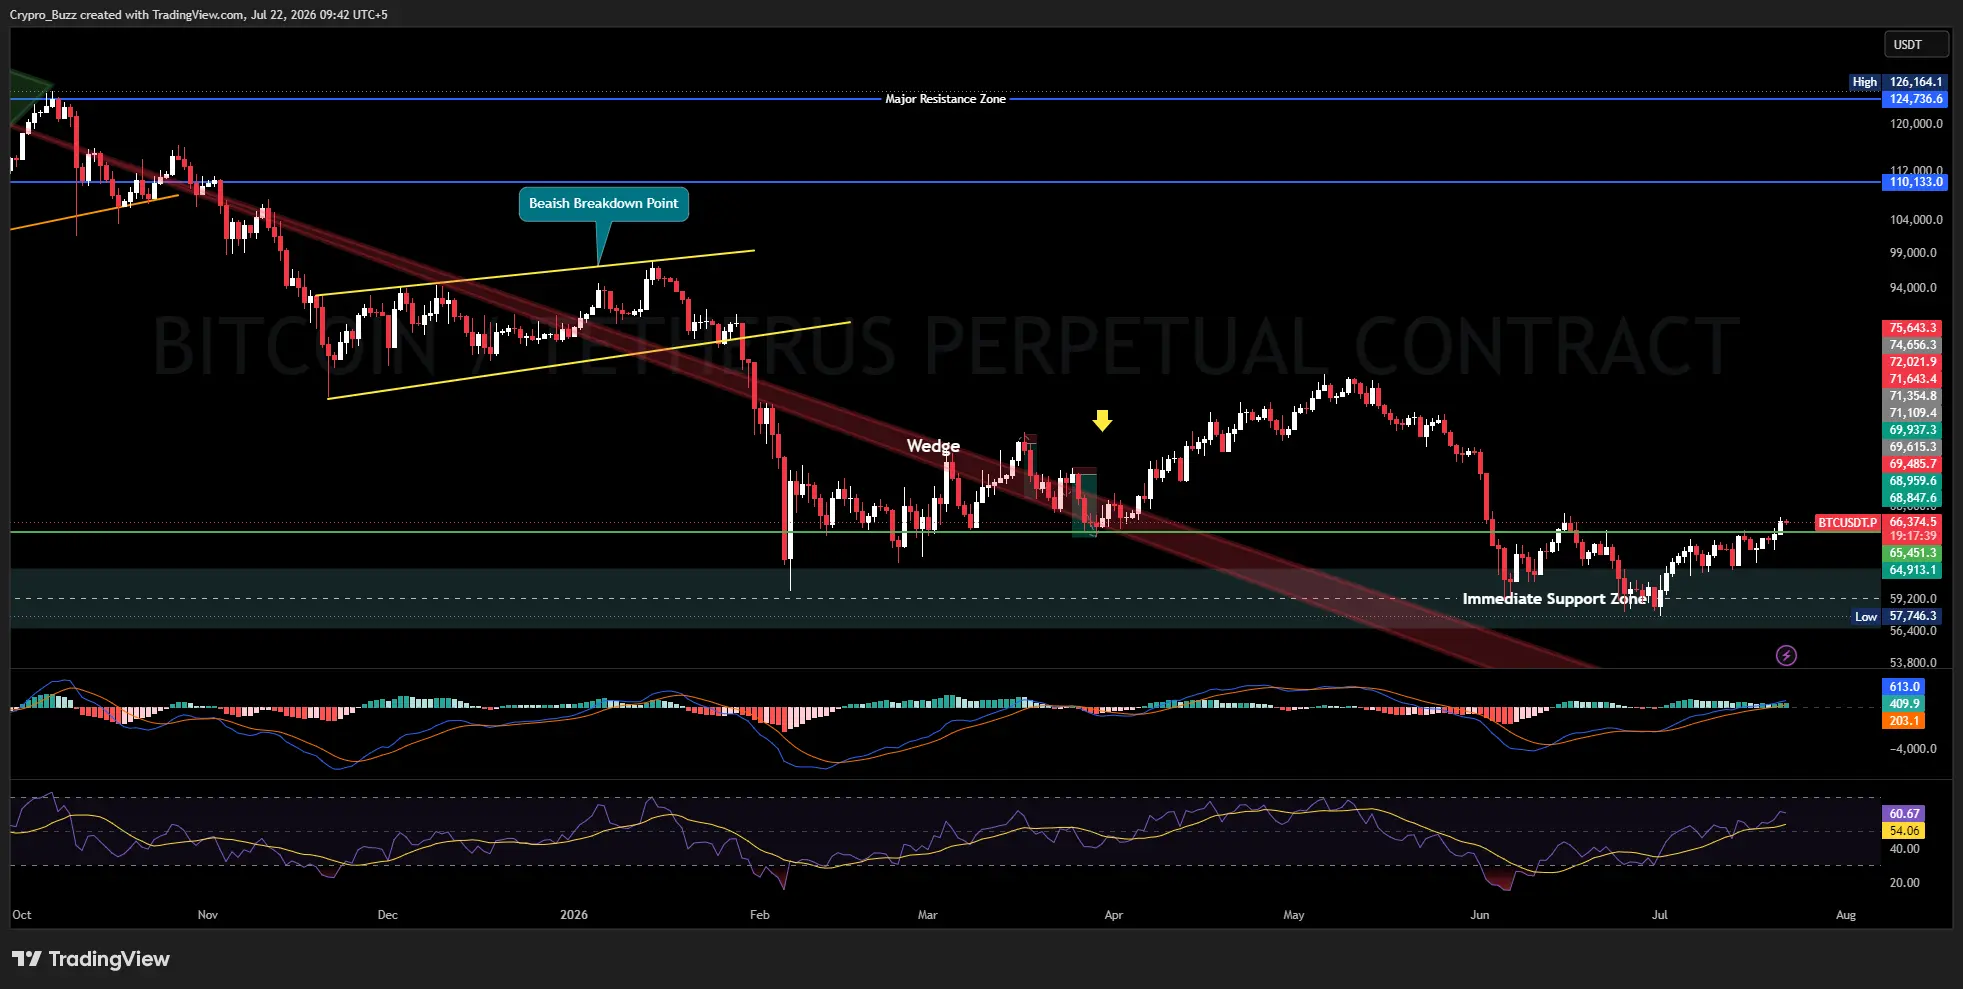Click the 19:17:39 countdown timer

(x=1913, y=536)
